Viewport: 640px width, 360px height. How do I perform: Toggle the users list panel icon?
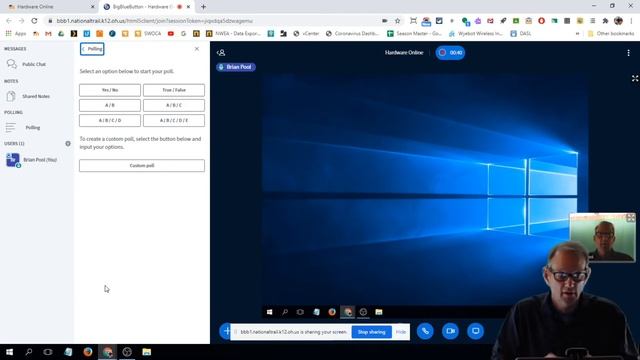pos(221,53)
